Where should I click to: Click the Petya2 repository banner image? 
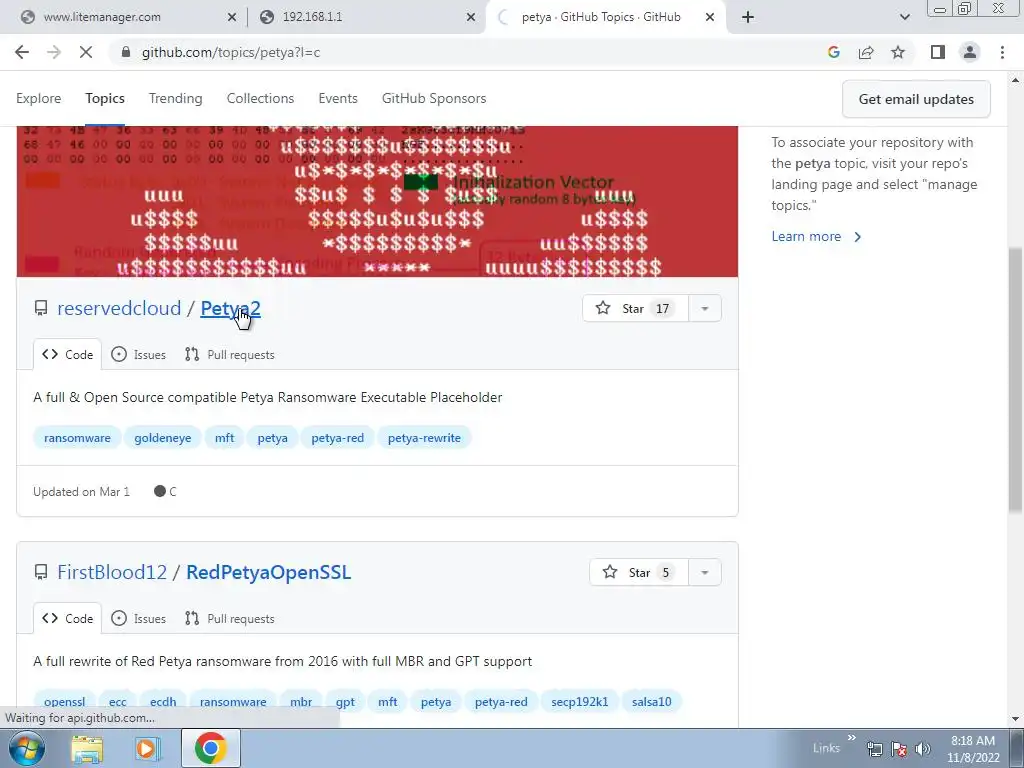pos(377,201)
